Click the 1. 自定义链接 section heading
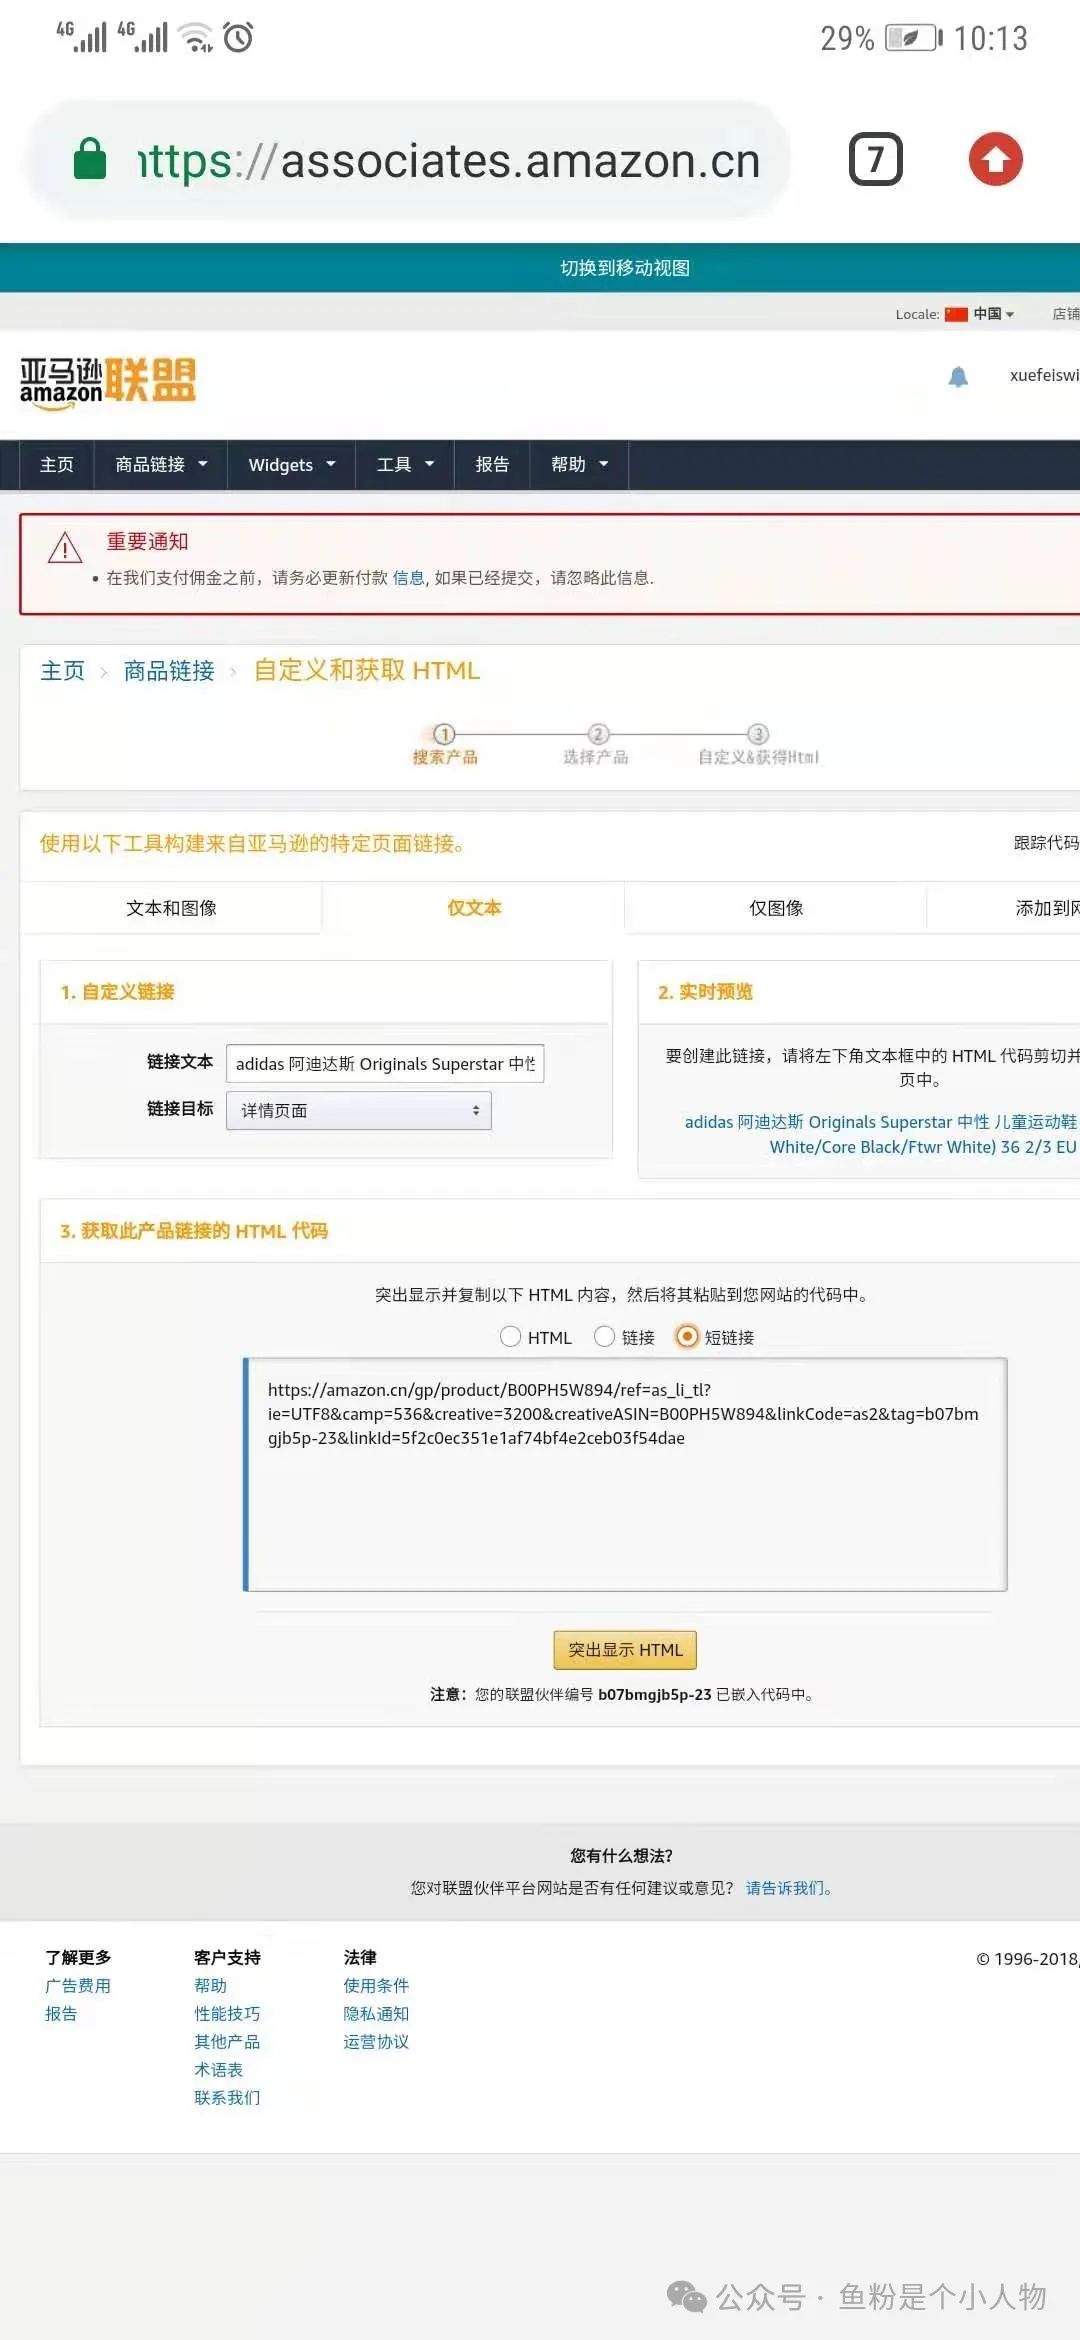The image size is (1080, 2340). 117,992
